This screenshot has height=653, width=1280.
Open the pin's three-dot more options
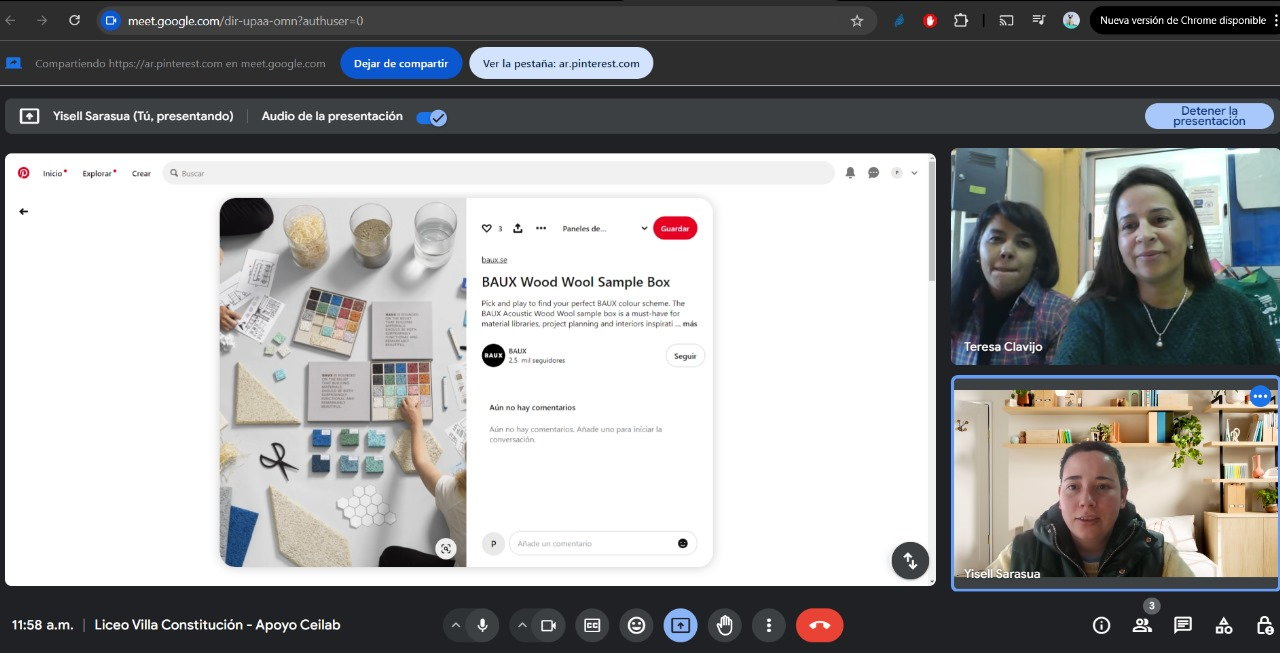pos(541,228)
